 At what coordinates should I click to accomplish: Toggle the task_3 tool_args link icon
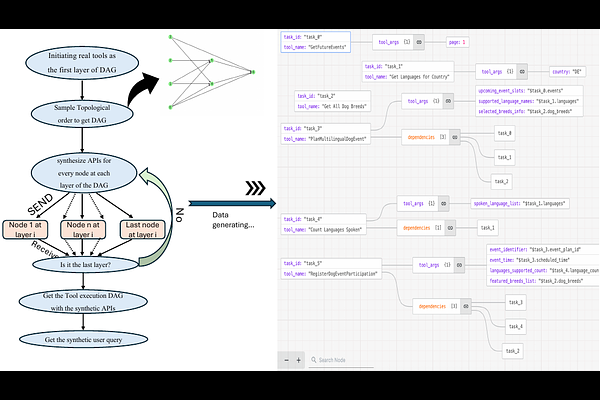[448, 101]
